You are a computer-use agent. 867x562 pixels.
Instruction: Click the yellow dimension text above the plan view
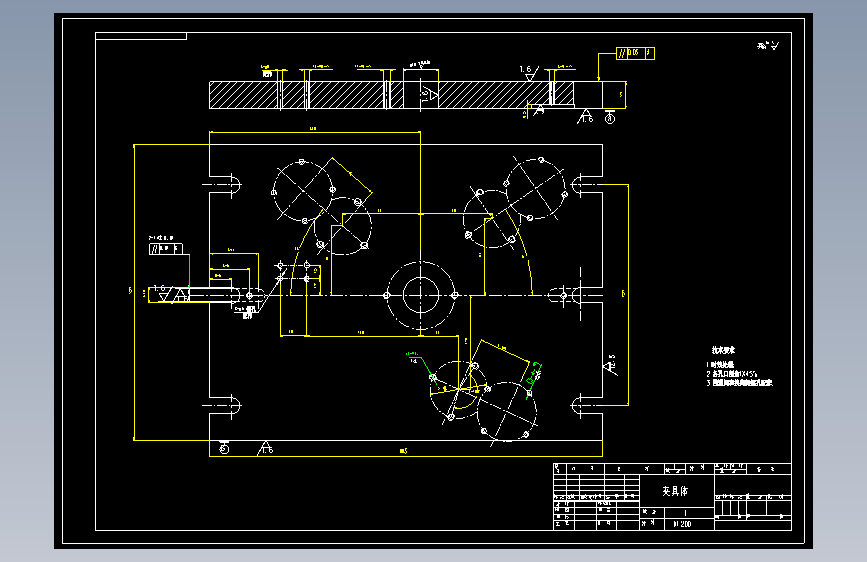pos(313,128)
